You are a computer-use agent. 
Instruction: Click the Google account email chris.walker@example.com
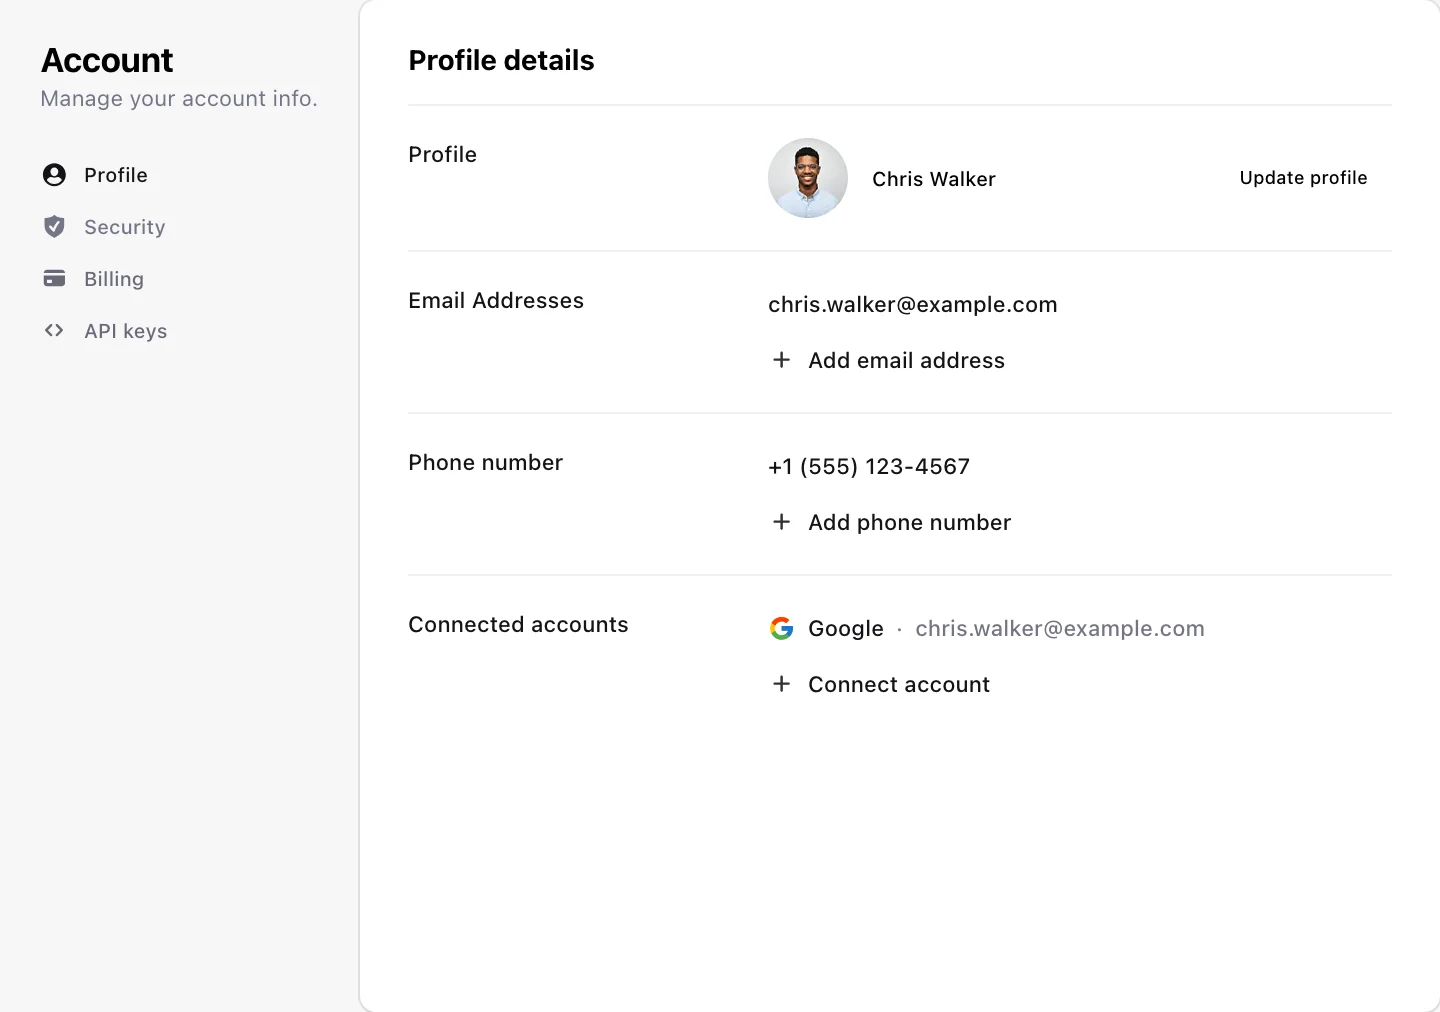click(x=1060, y=629)
